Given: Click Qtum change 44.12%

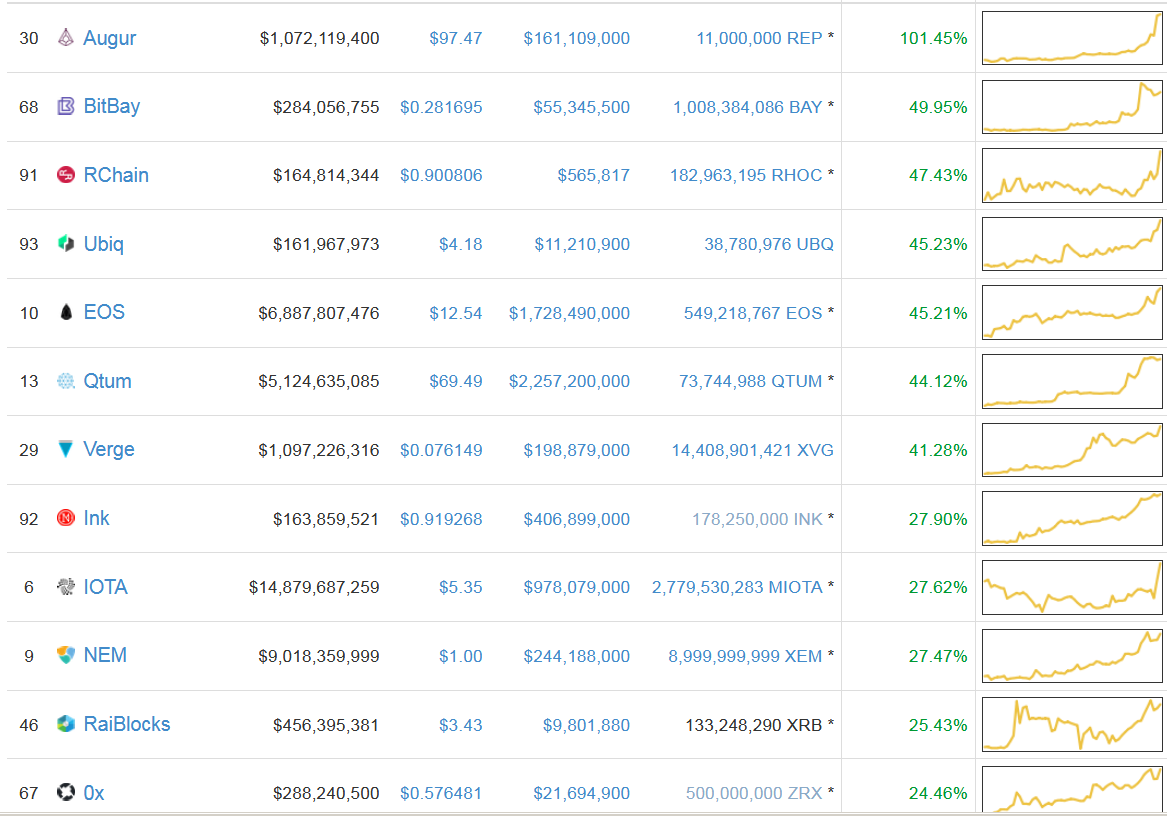Looking at the screenshot, I should coord(938,381).
